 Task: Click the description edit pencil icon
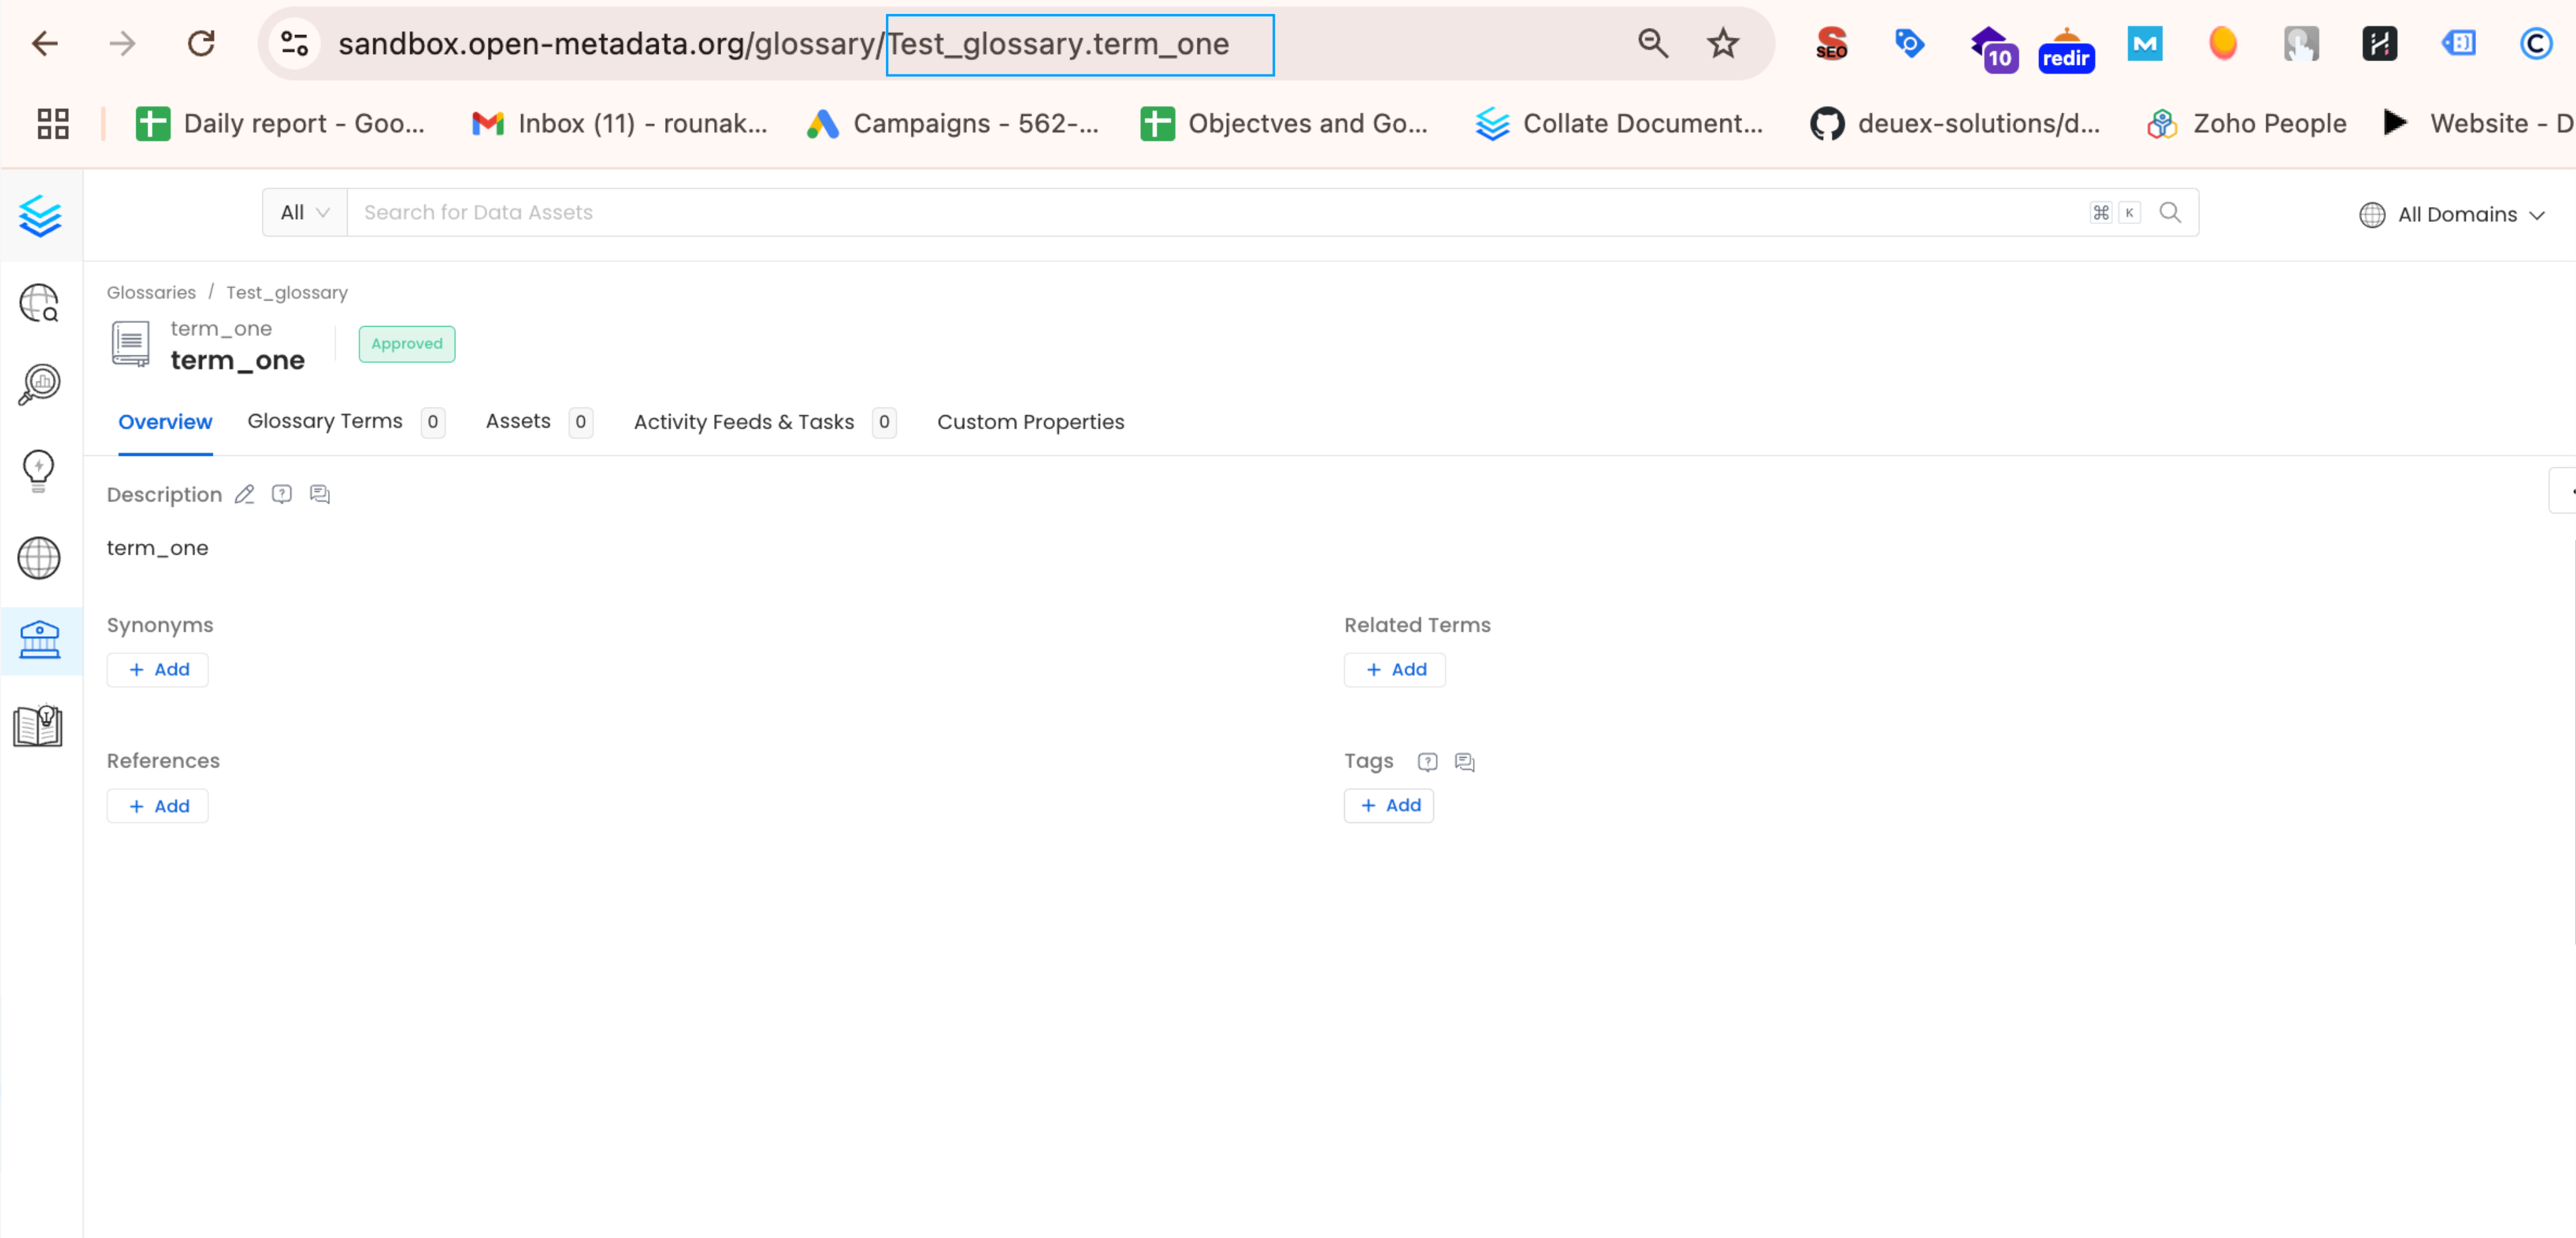(x=245, y=494)
